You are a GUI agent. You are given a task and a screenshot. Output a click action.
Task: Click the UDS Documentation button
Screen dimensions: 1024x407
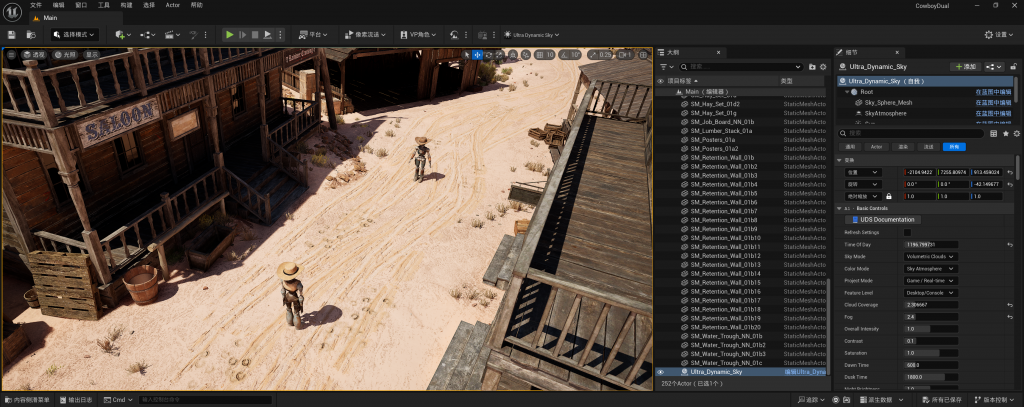pyautogui.click(x=881, y=220)
